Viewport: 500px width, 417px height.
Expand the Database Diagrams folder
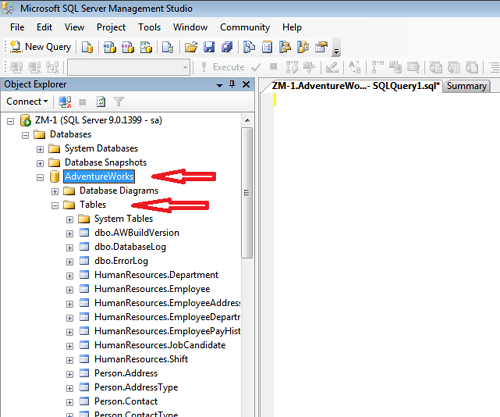pyautogui.click(x=55, y=191)
